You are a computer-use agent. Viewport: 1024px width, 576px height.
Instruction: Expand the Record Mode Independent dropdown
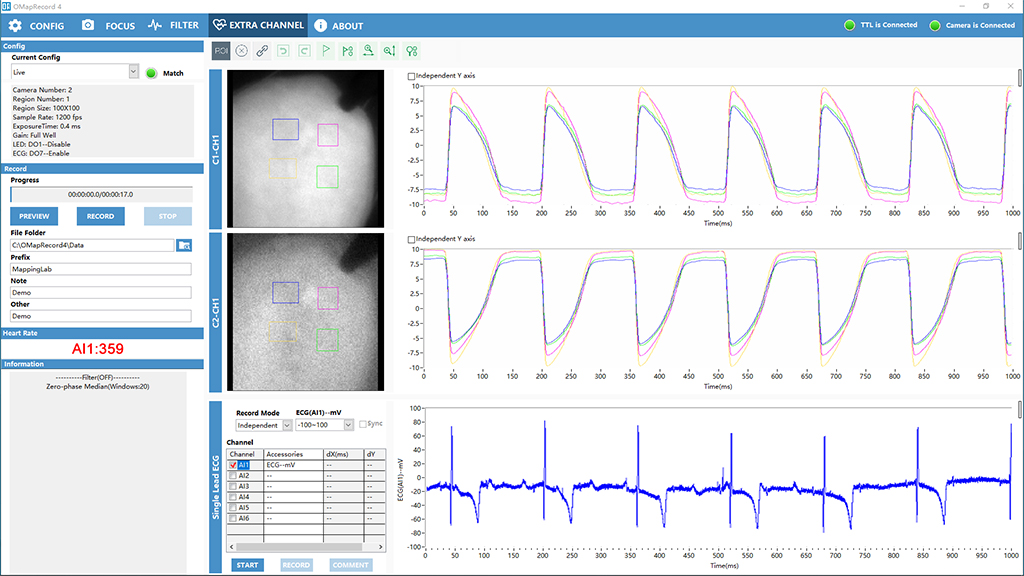point(287,425)
